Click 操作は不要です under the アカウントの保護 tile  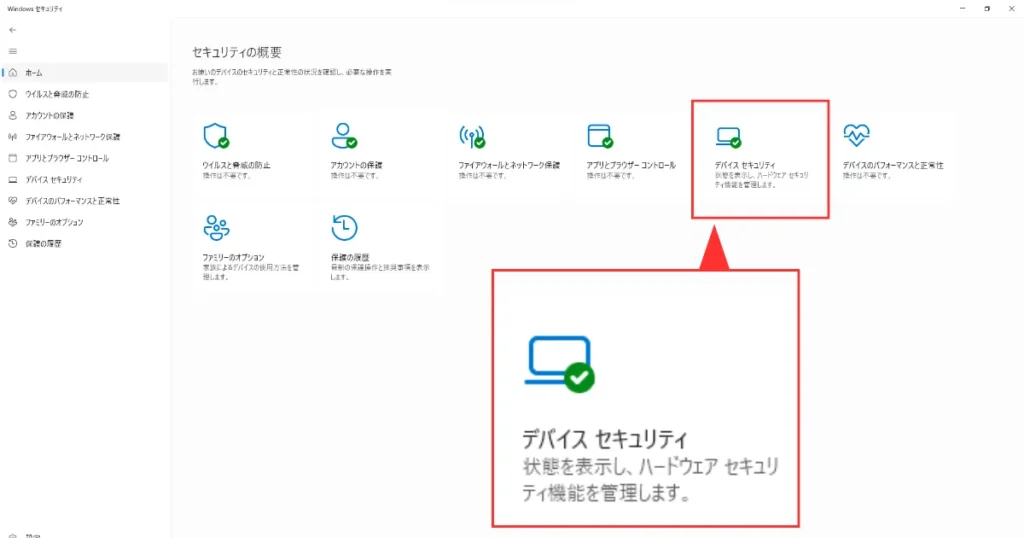[355, 176]
